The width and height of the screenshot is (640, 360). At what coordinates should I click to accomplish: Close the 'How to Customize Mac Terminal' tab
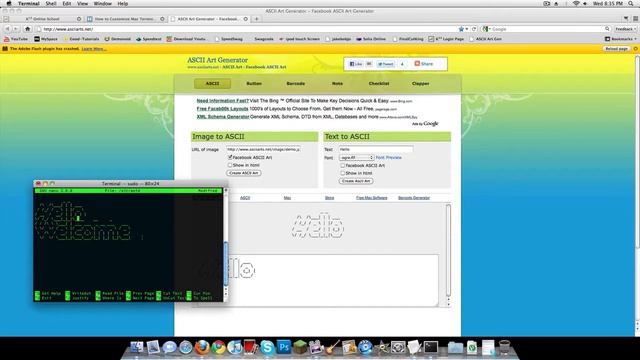point(162,19)
